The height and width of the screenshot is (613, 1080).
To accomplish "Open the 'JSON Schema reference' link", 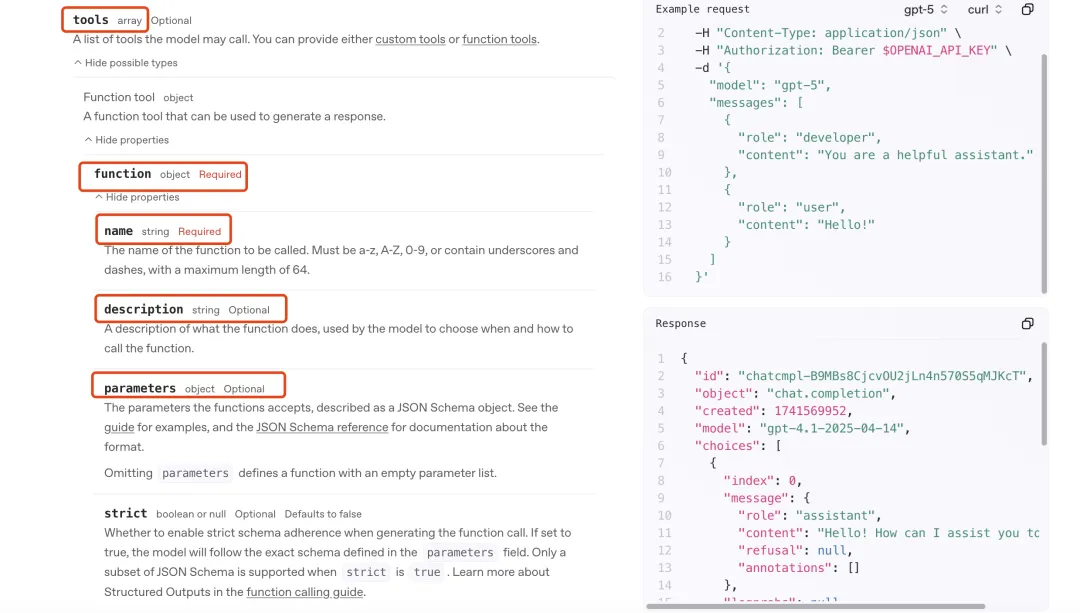I will [322, 427].
